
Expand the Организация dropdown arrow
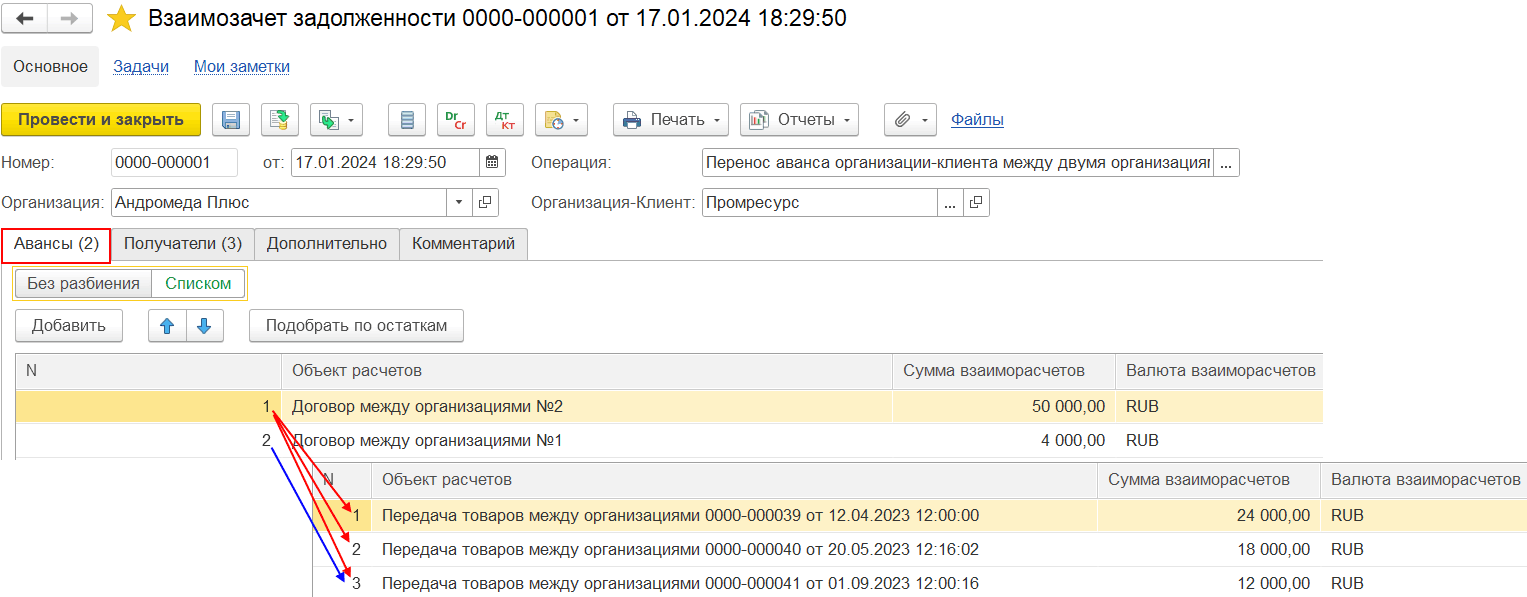pyautogui.click(x=459, y=203)
